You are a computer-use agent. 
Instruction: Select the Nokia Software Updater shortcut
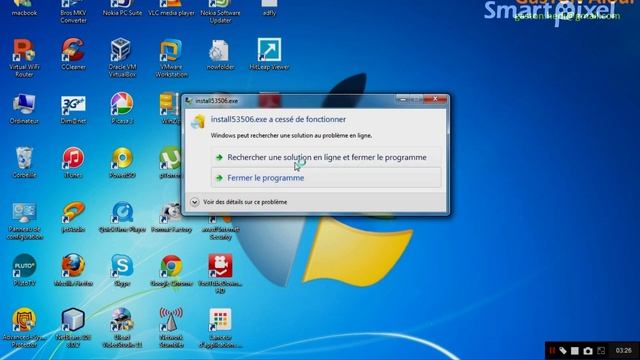coord(220,12)
